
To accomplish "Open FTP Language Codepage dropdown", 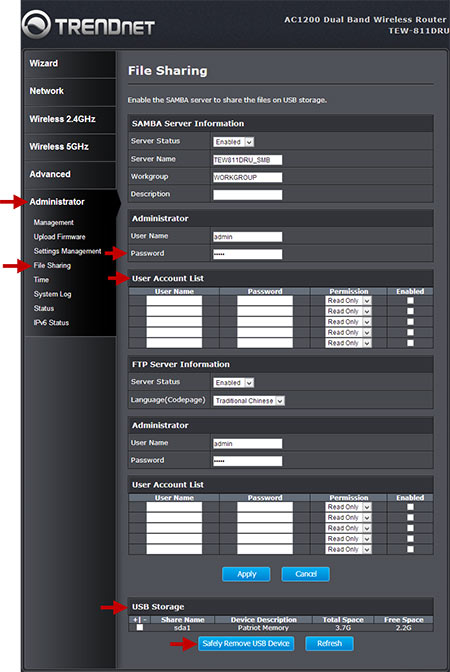I will click(x=249, y=401).
